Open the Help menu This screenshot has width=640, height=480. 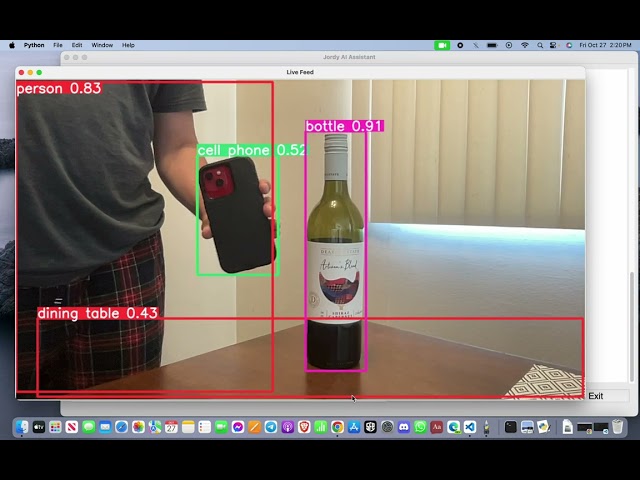click(128, 45)
